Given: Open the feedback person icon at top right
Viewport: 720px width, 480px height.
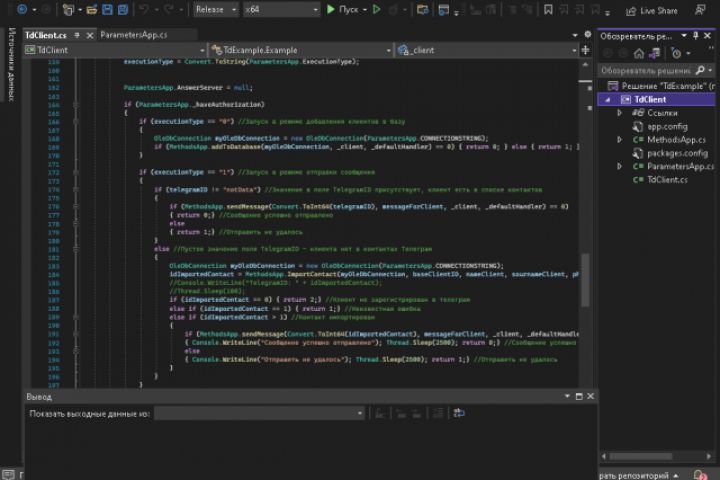Looking at the screenshot, I should click(700, 10).
